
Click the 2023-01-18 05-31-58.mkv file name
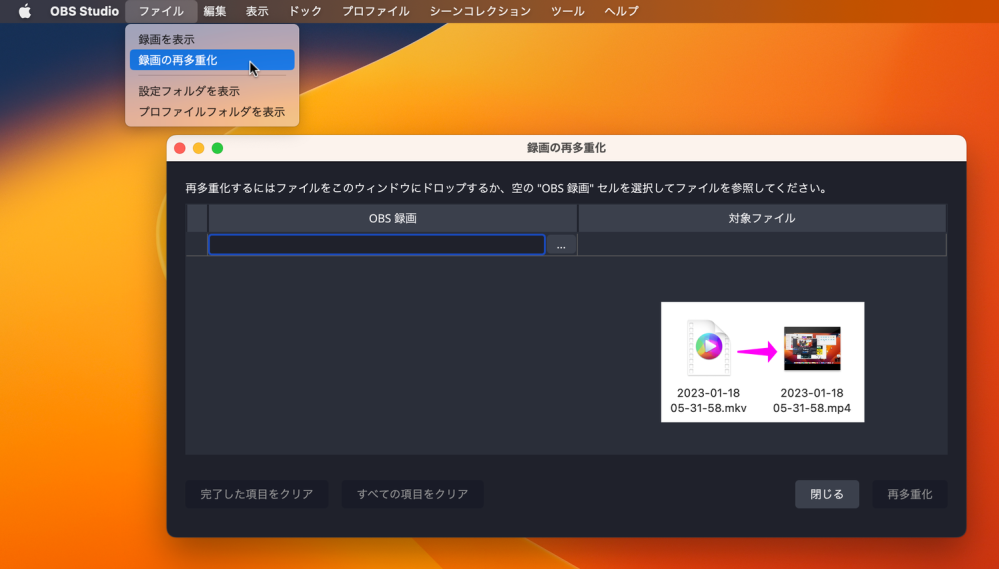point(708,400)
